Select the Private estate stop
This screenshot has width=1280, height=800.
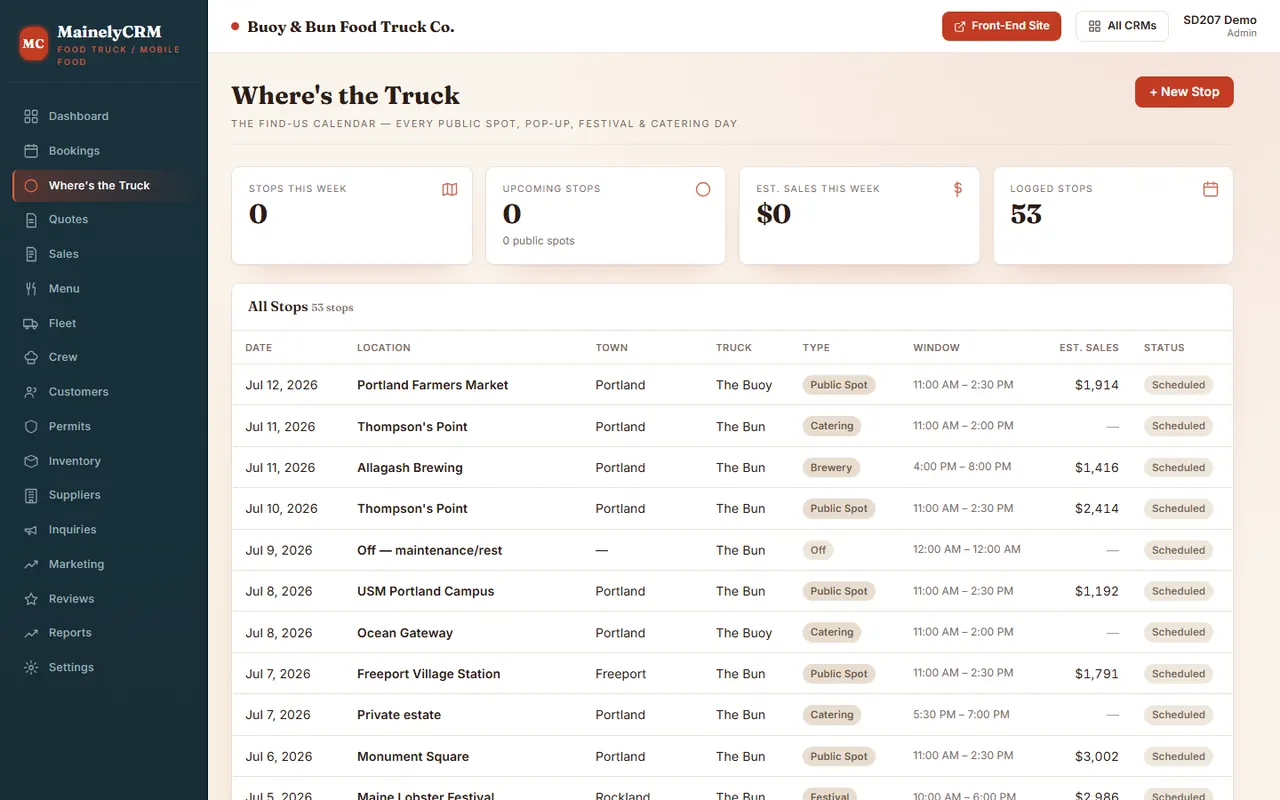tap(399, 715)
